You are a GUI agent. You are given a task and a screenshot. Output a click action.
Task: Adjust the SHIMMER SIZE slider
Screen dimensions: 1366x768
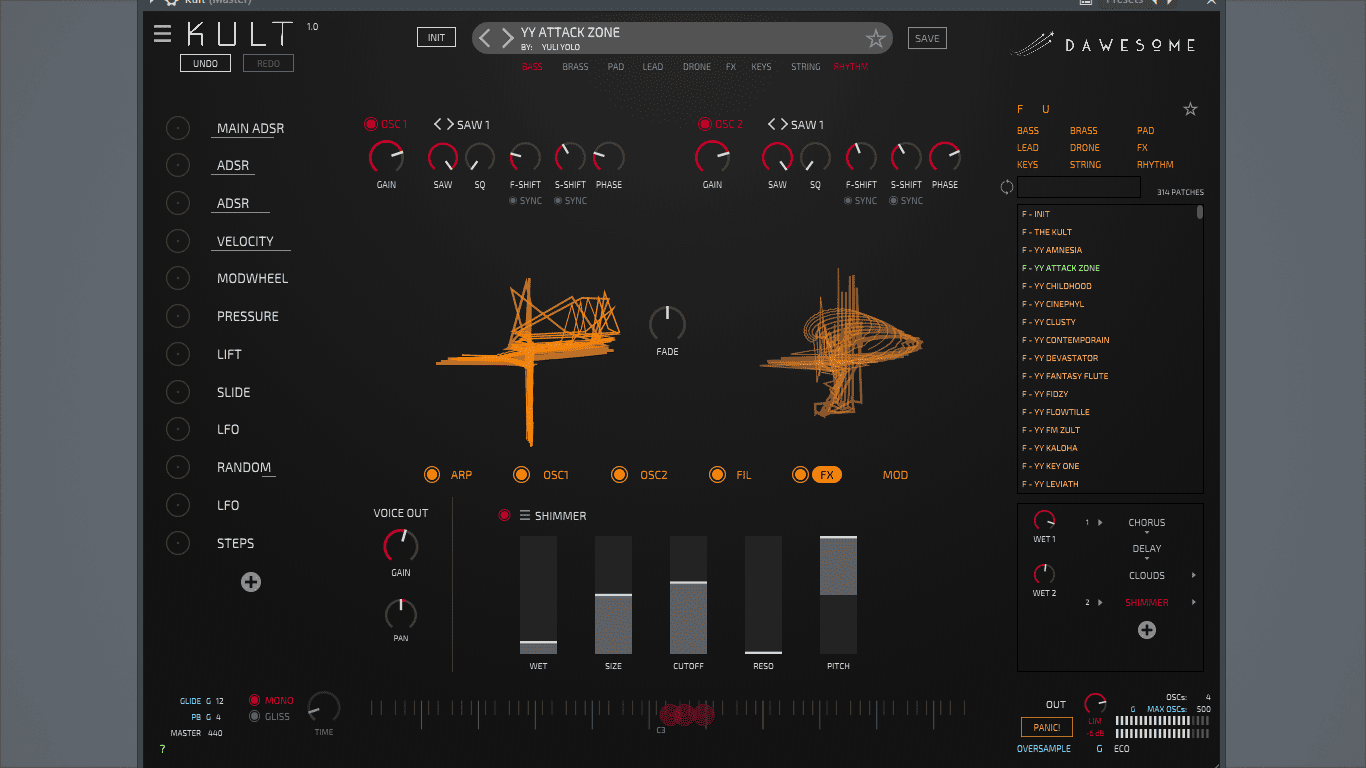[x=613, y=595]
